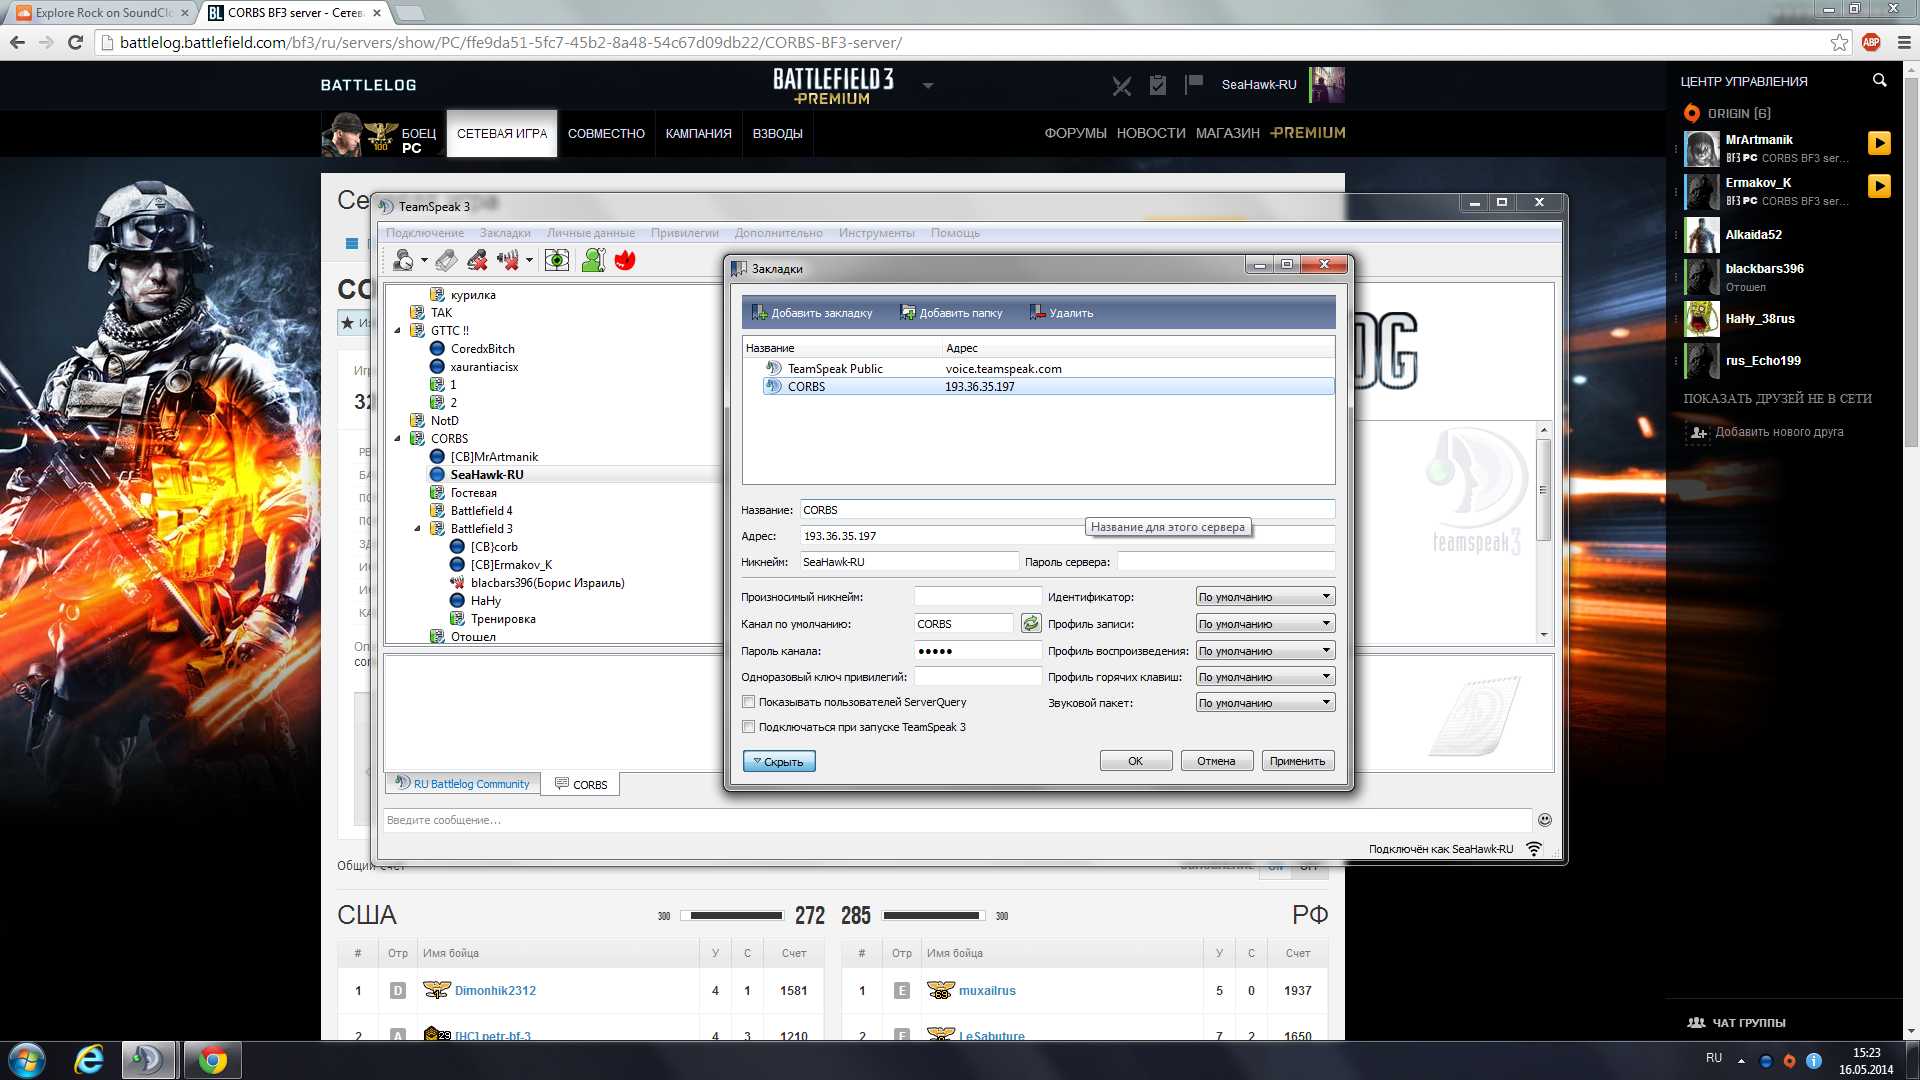
Task: Click the red fox icon in TeamSpeak toolbar
Action: pos(625,260)
